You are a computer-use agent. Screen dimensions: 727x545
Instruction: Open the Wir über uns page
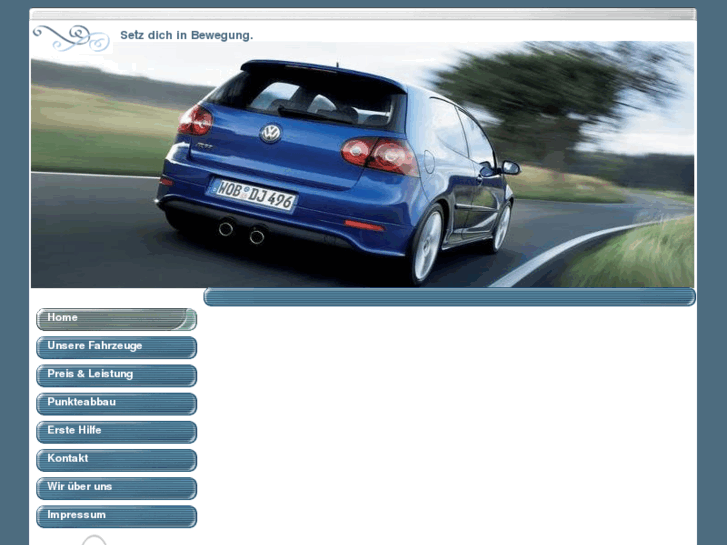point(116,488)
